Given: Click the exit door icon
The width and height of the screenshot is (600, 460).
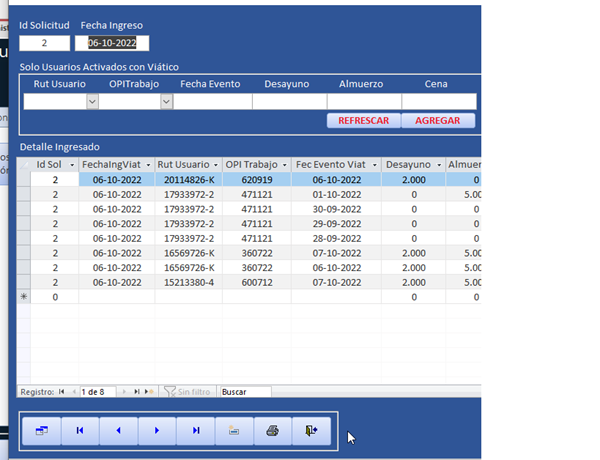Looking at the screenshot, I should pos(311,430).
